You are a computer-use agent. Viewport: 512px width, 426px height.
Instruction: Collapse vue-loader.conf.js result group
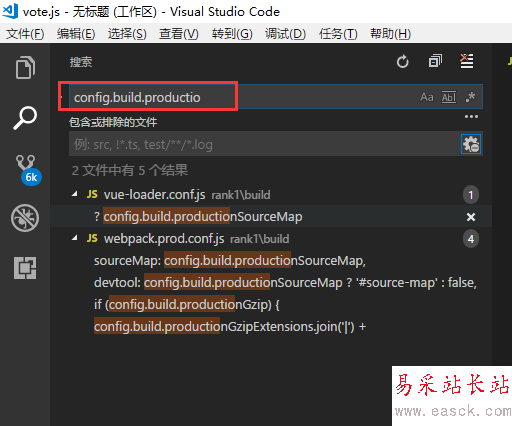75,194
